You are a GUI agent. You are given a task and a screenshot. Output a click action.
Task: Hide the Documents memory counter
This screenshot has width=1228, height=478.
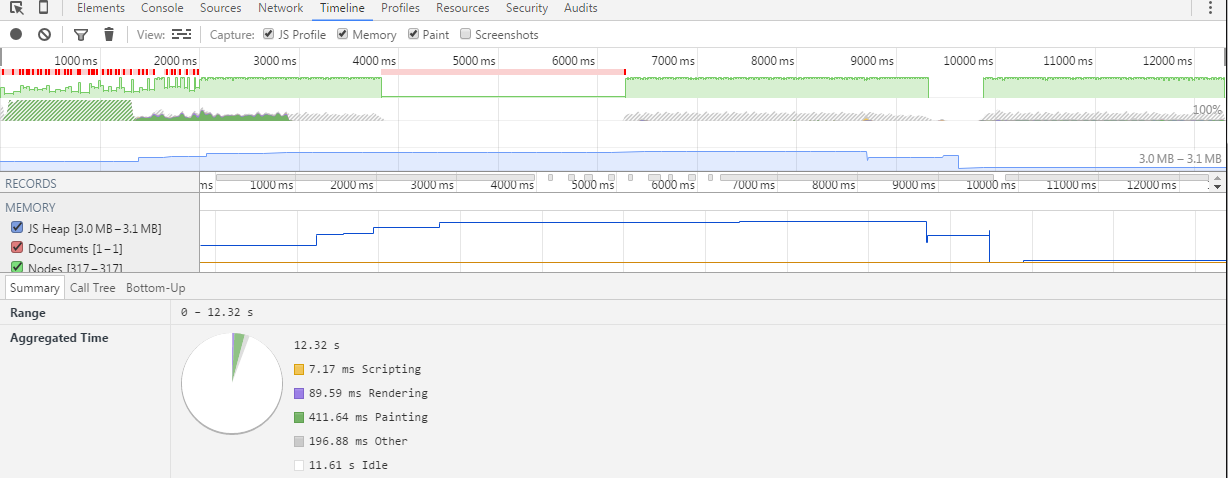[17, 248]
